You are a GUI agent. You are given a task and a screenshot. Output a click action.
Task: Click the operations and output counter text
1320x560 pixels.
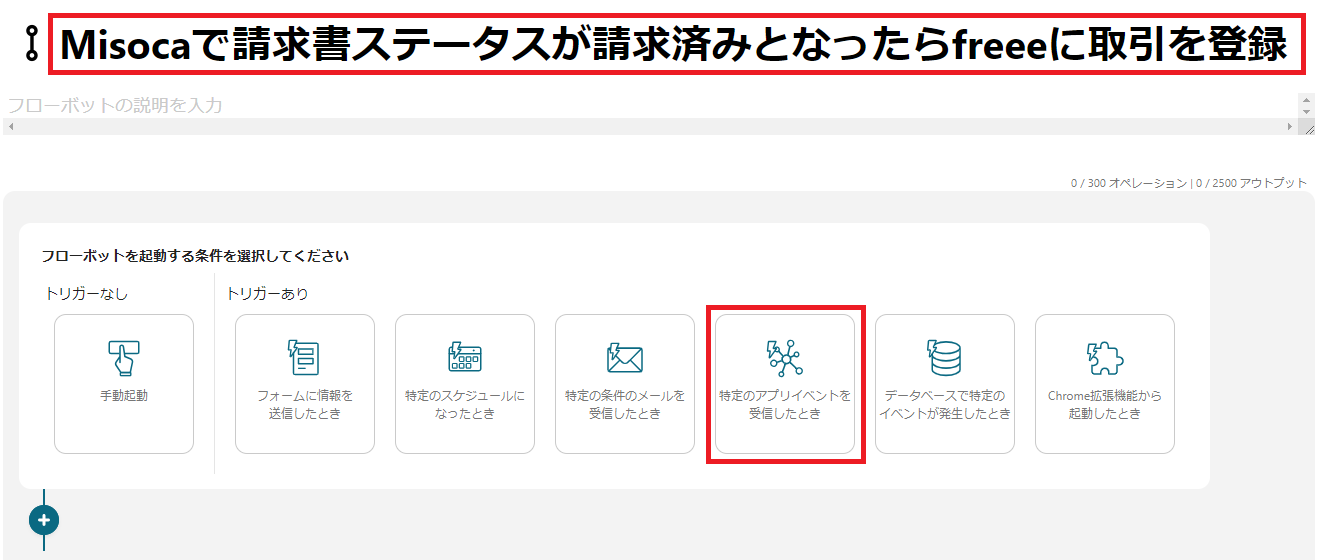click(1189, 183)
